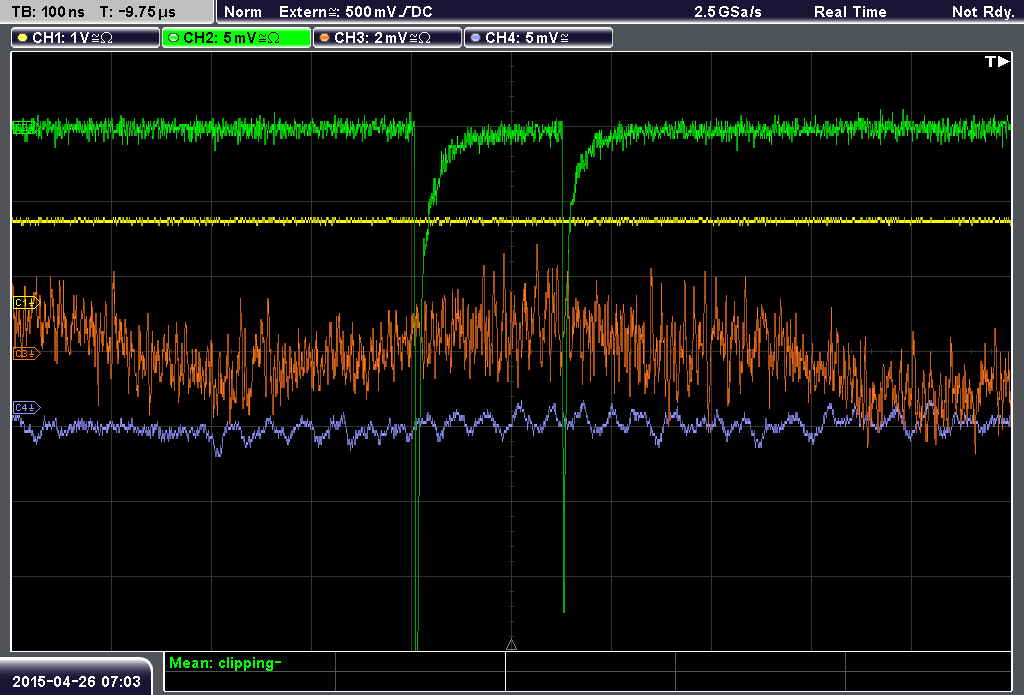Screen dimensions: 1024x695
Task: Click the Real Time acquisition mode label
Action: click(850, 12)
